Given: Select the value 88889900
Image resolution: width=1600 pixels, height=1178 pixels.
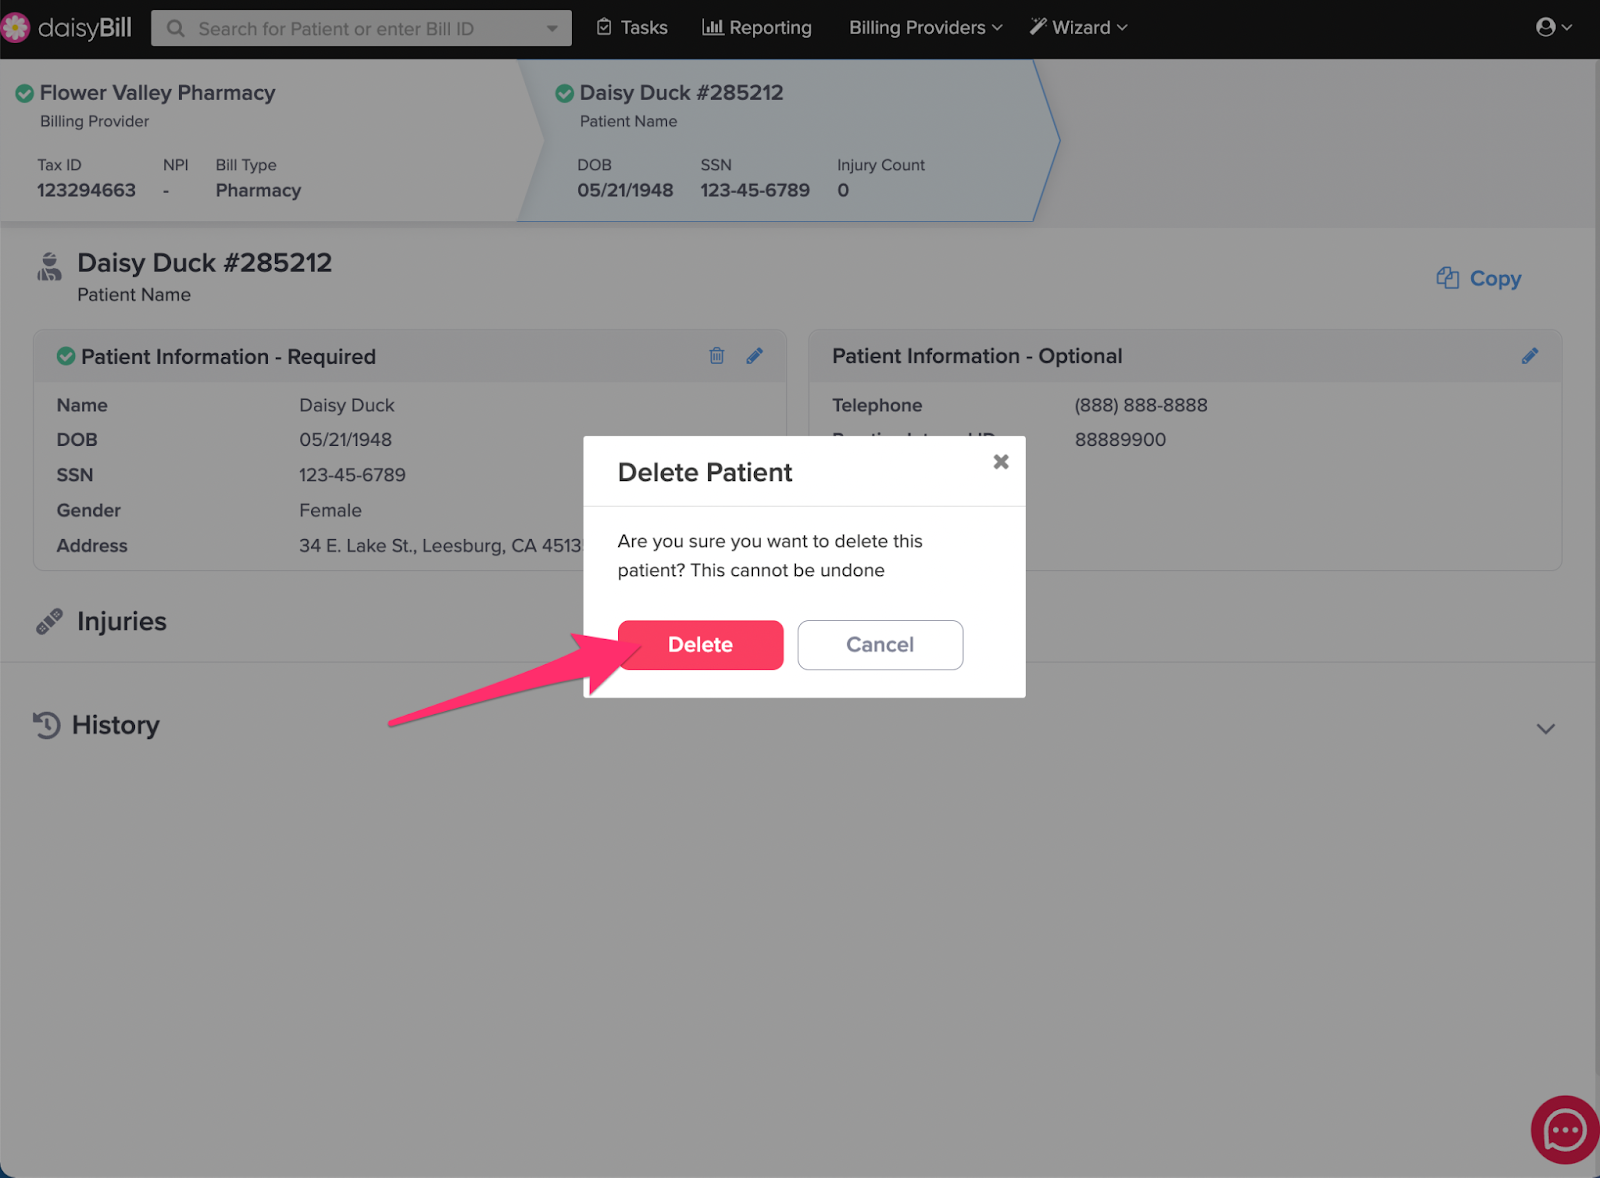Looking at the screenshot, I should [1120, 440].
